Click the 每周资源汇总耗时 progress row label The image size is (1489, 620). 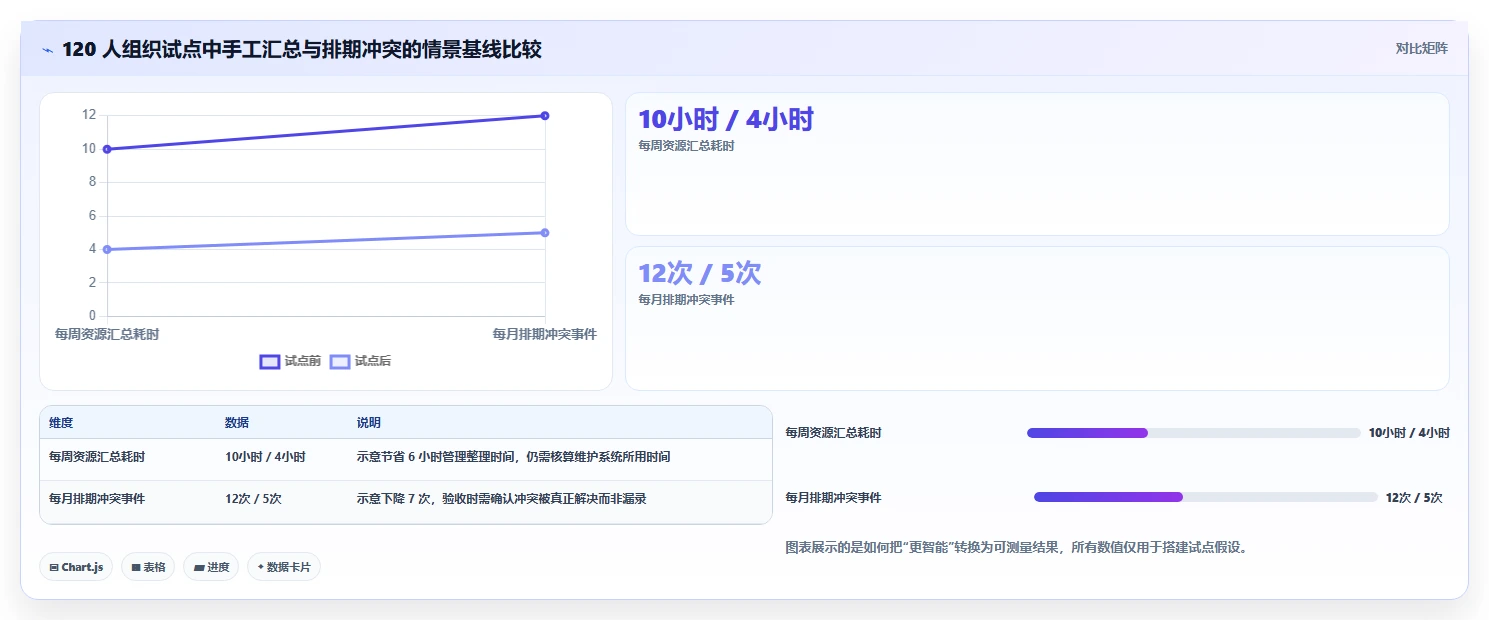834,433
